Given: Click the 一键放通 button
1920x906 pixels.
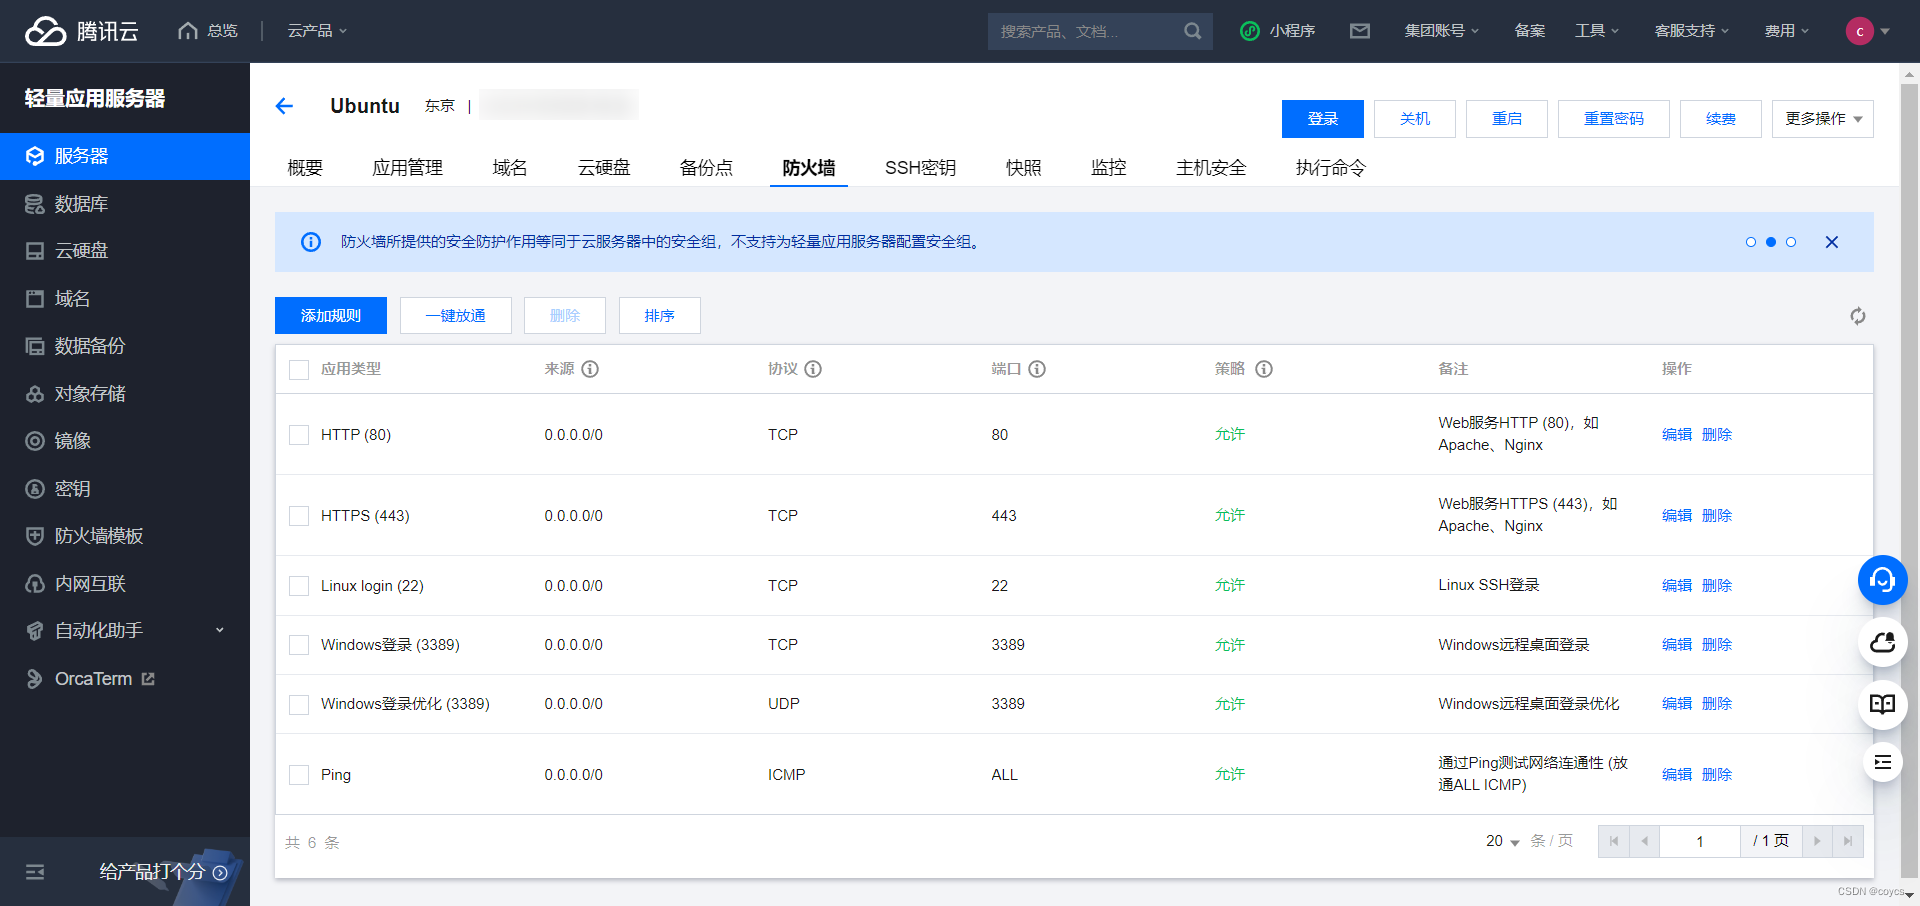Looking at the screenshot, I should 456,316.
